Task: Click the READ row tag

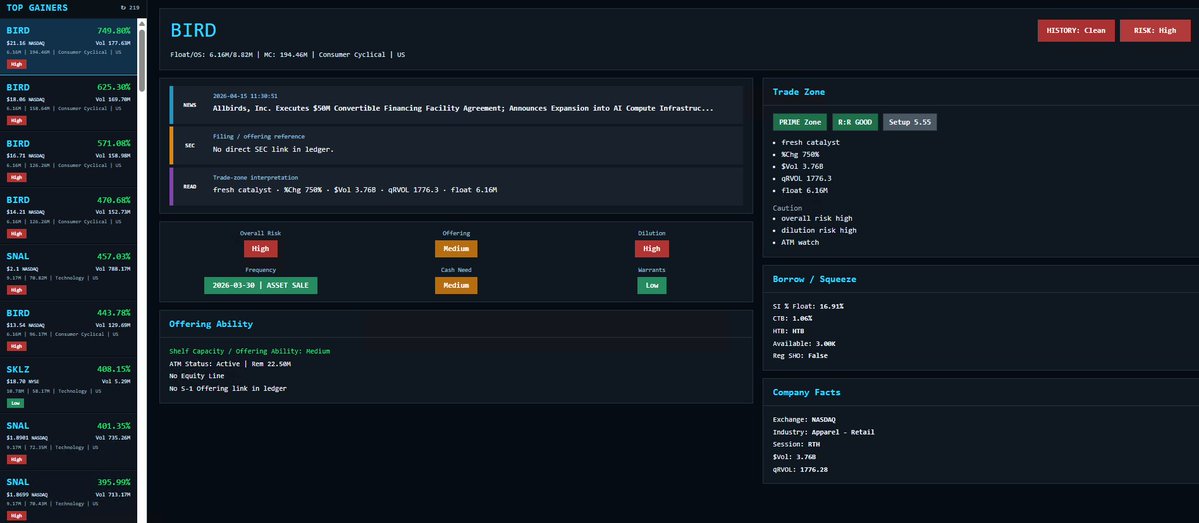Action: click(190, 186)
